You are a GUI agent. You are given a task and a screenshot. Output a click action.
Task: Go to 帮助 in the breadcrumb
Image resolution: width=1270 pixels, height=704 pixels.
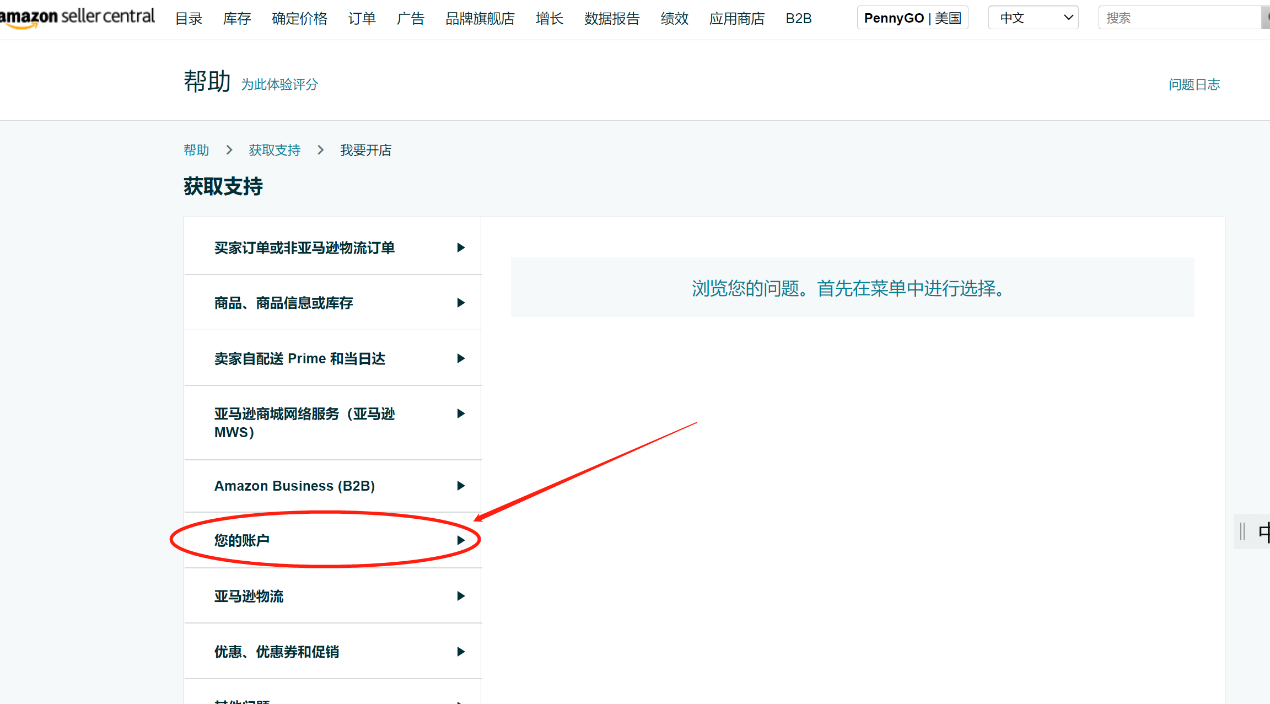(196, 150)
